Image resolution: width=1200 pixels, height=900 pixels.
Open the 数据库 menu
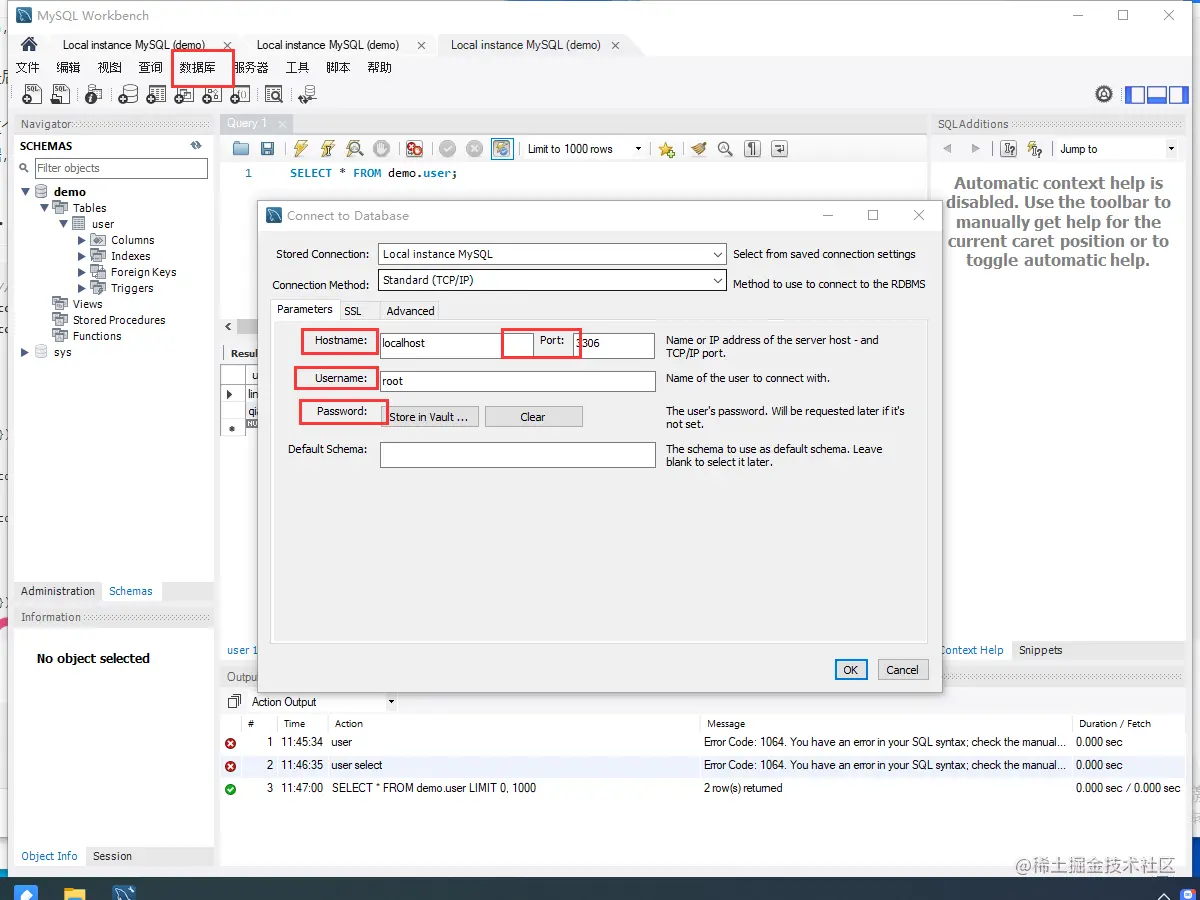tap(197, 68)
